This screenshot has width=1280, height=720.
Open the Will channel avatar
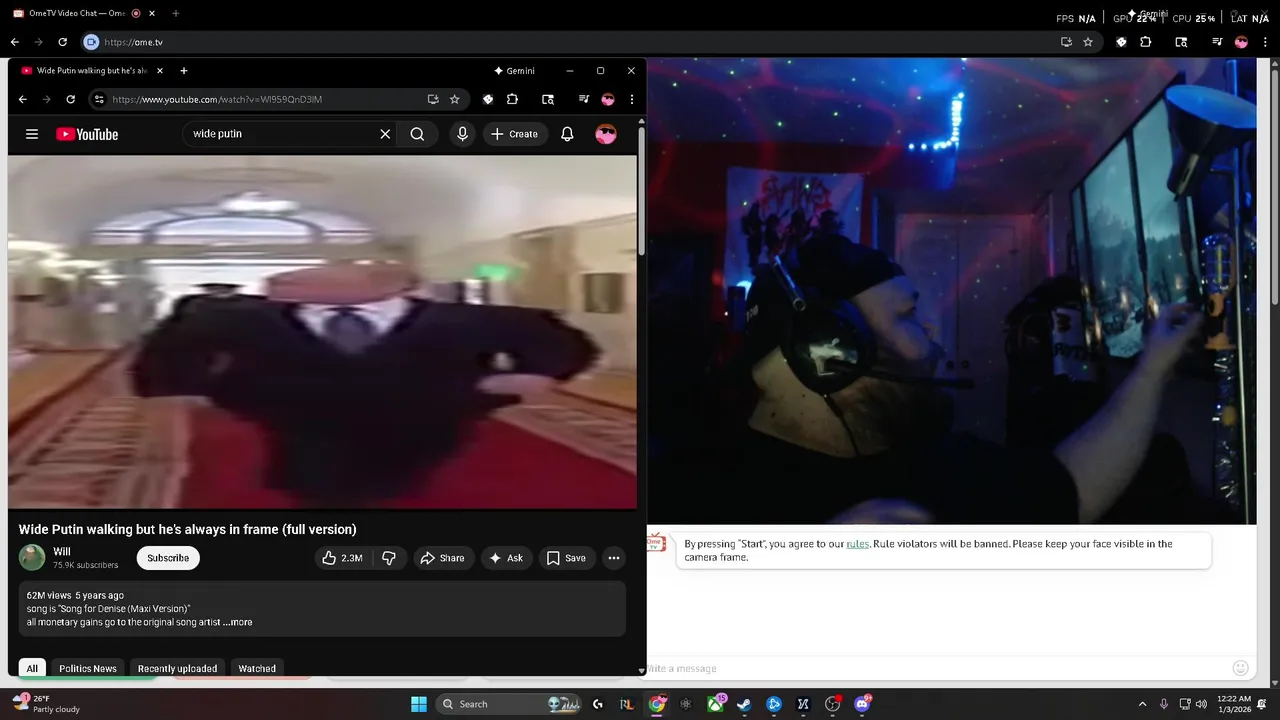32,557
